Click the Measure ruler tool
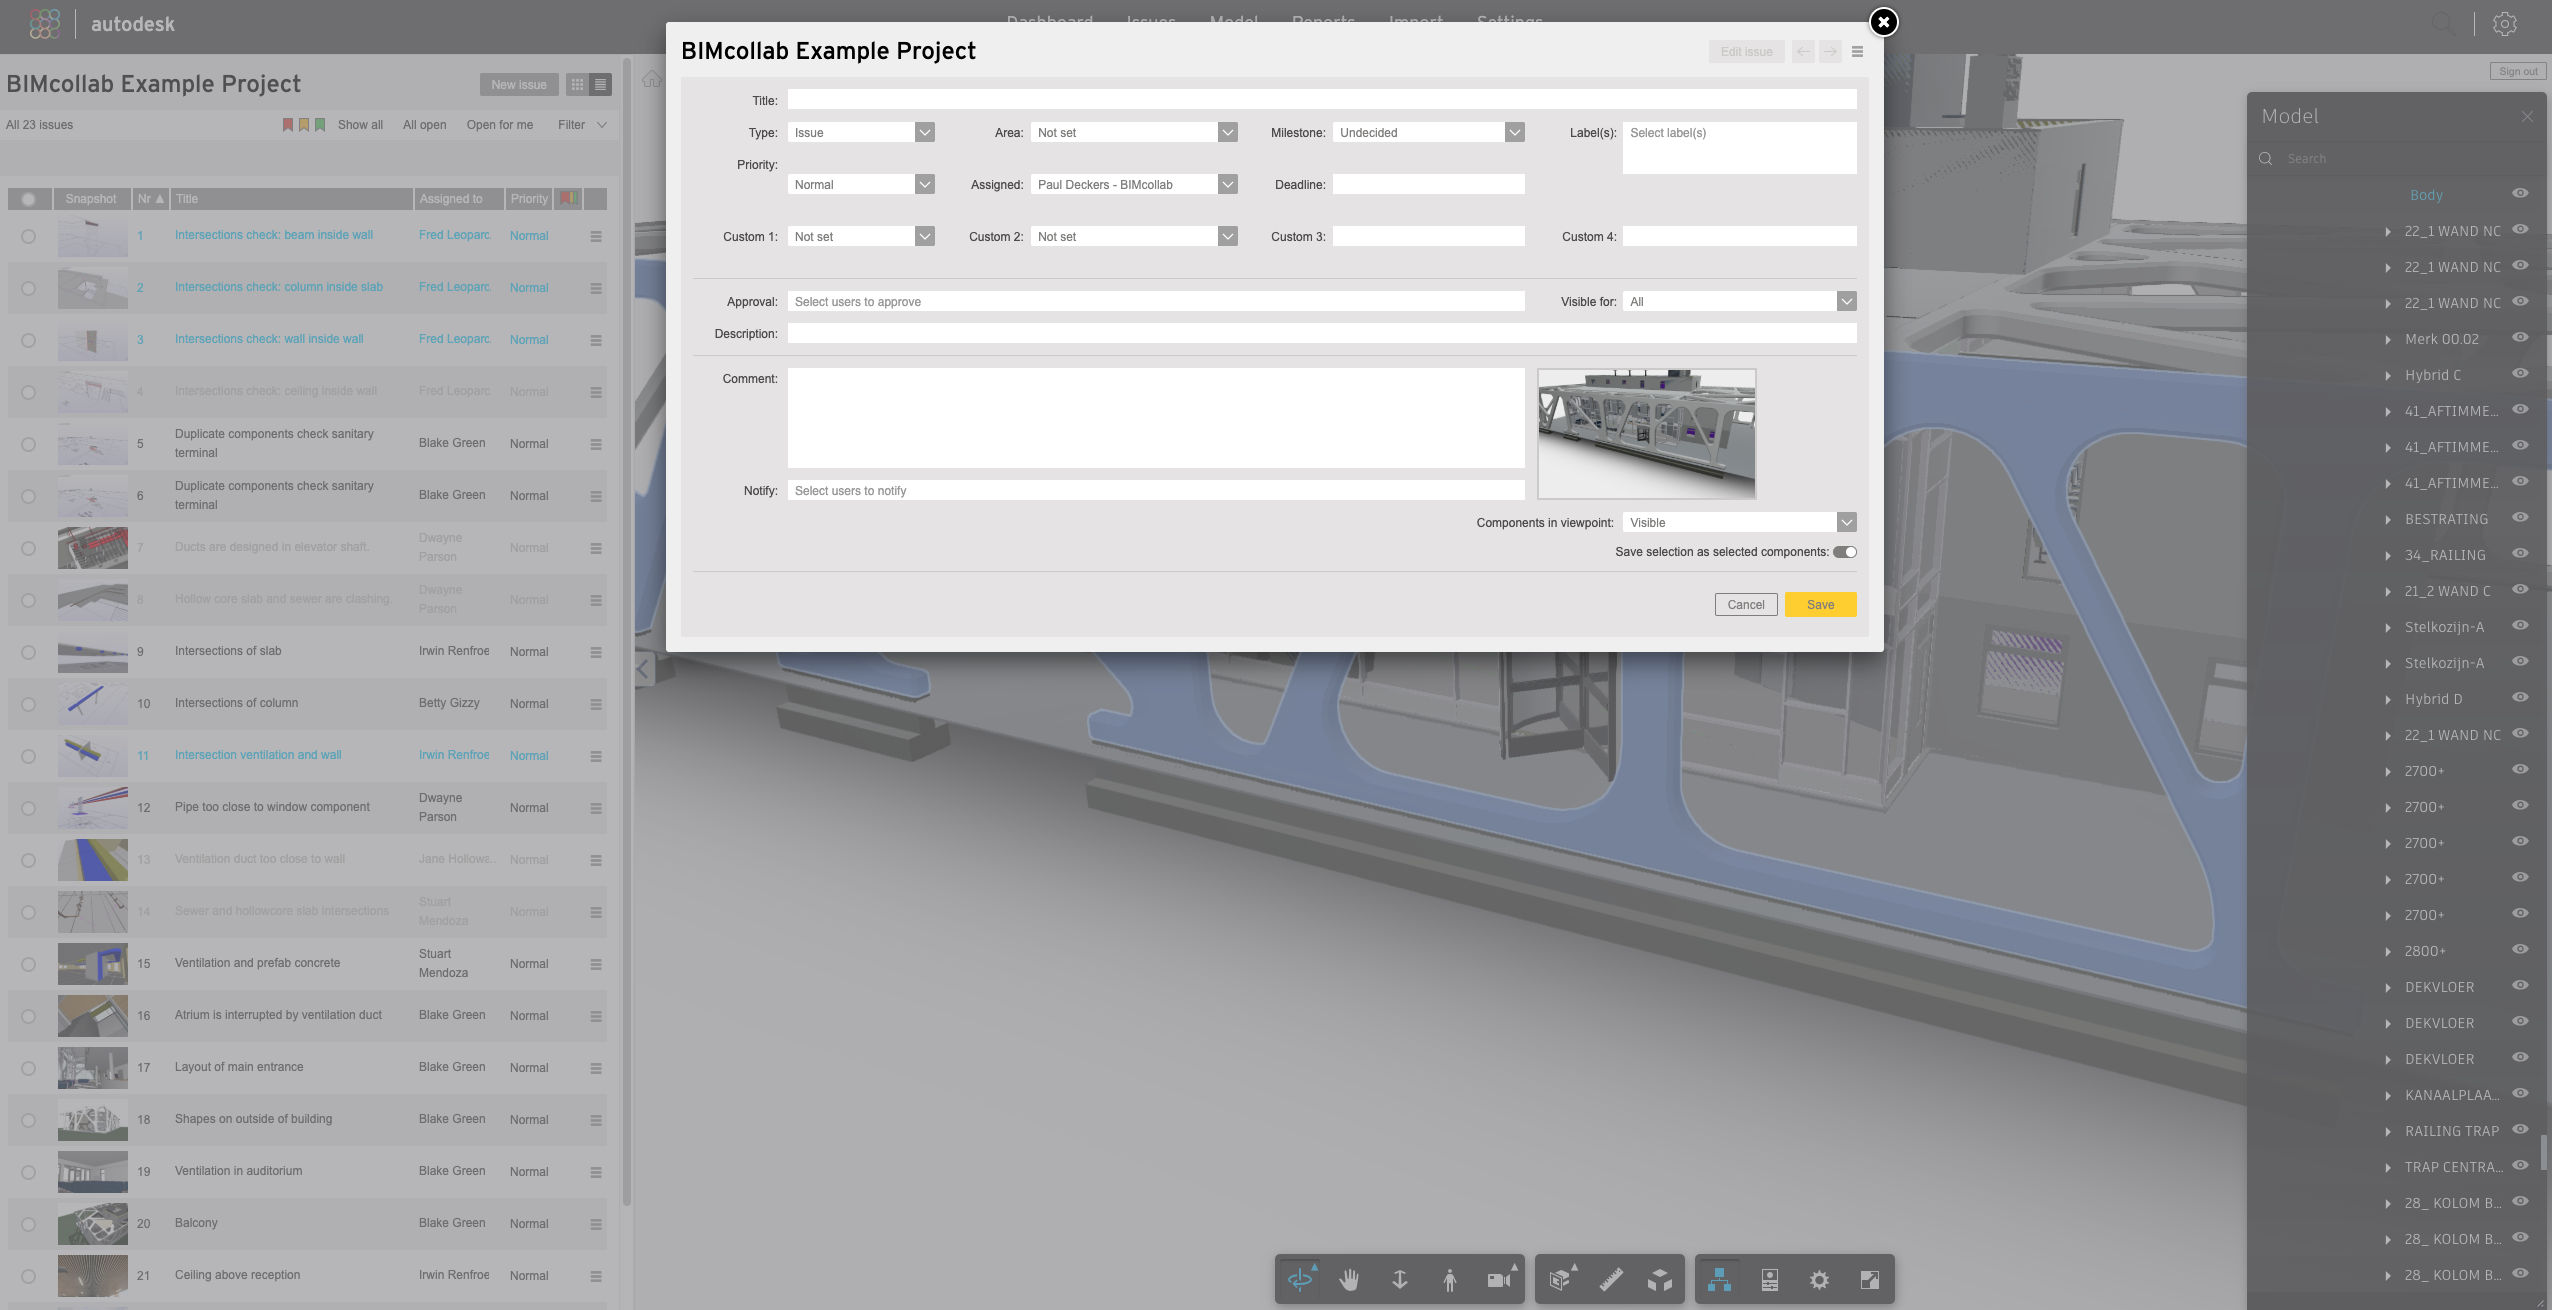This screenshot has height=1310, width=2552. click(1610, 1279)
